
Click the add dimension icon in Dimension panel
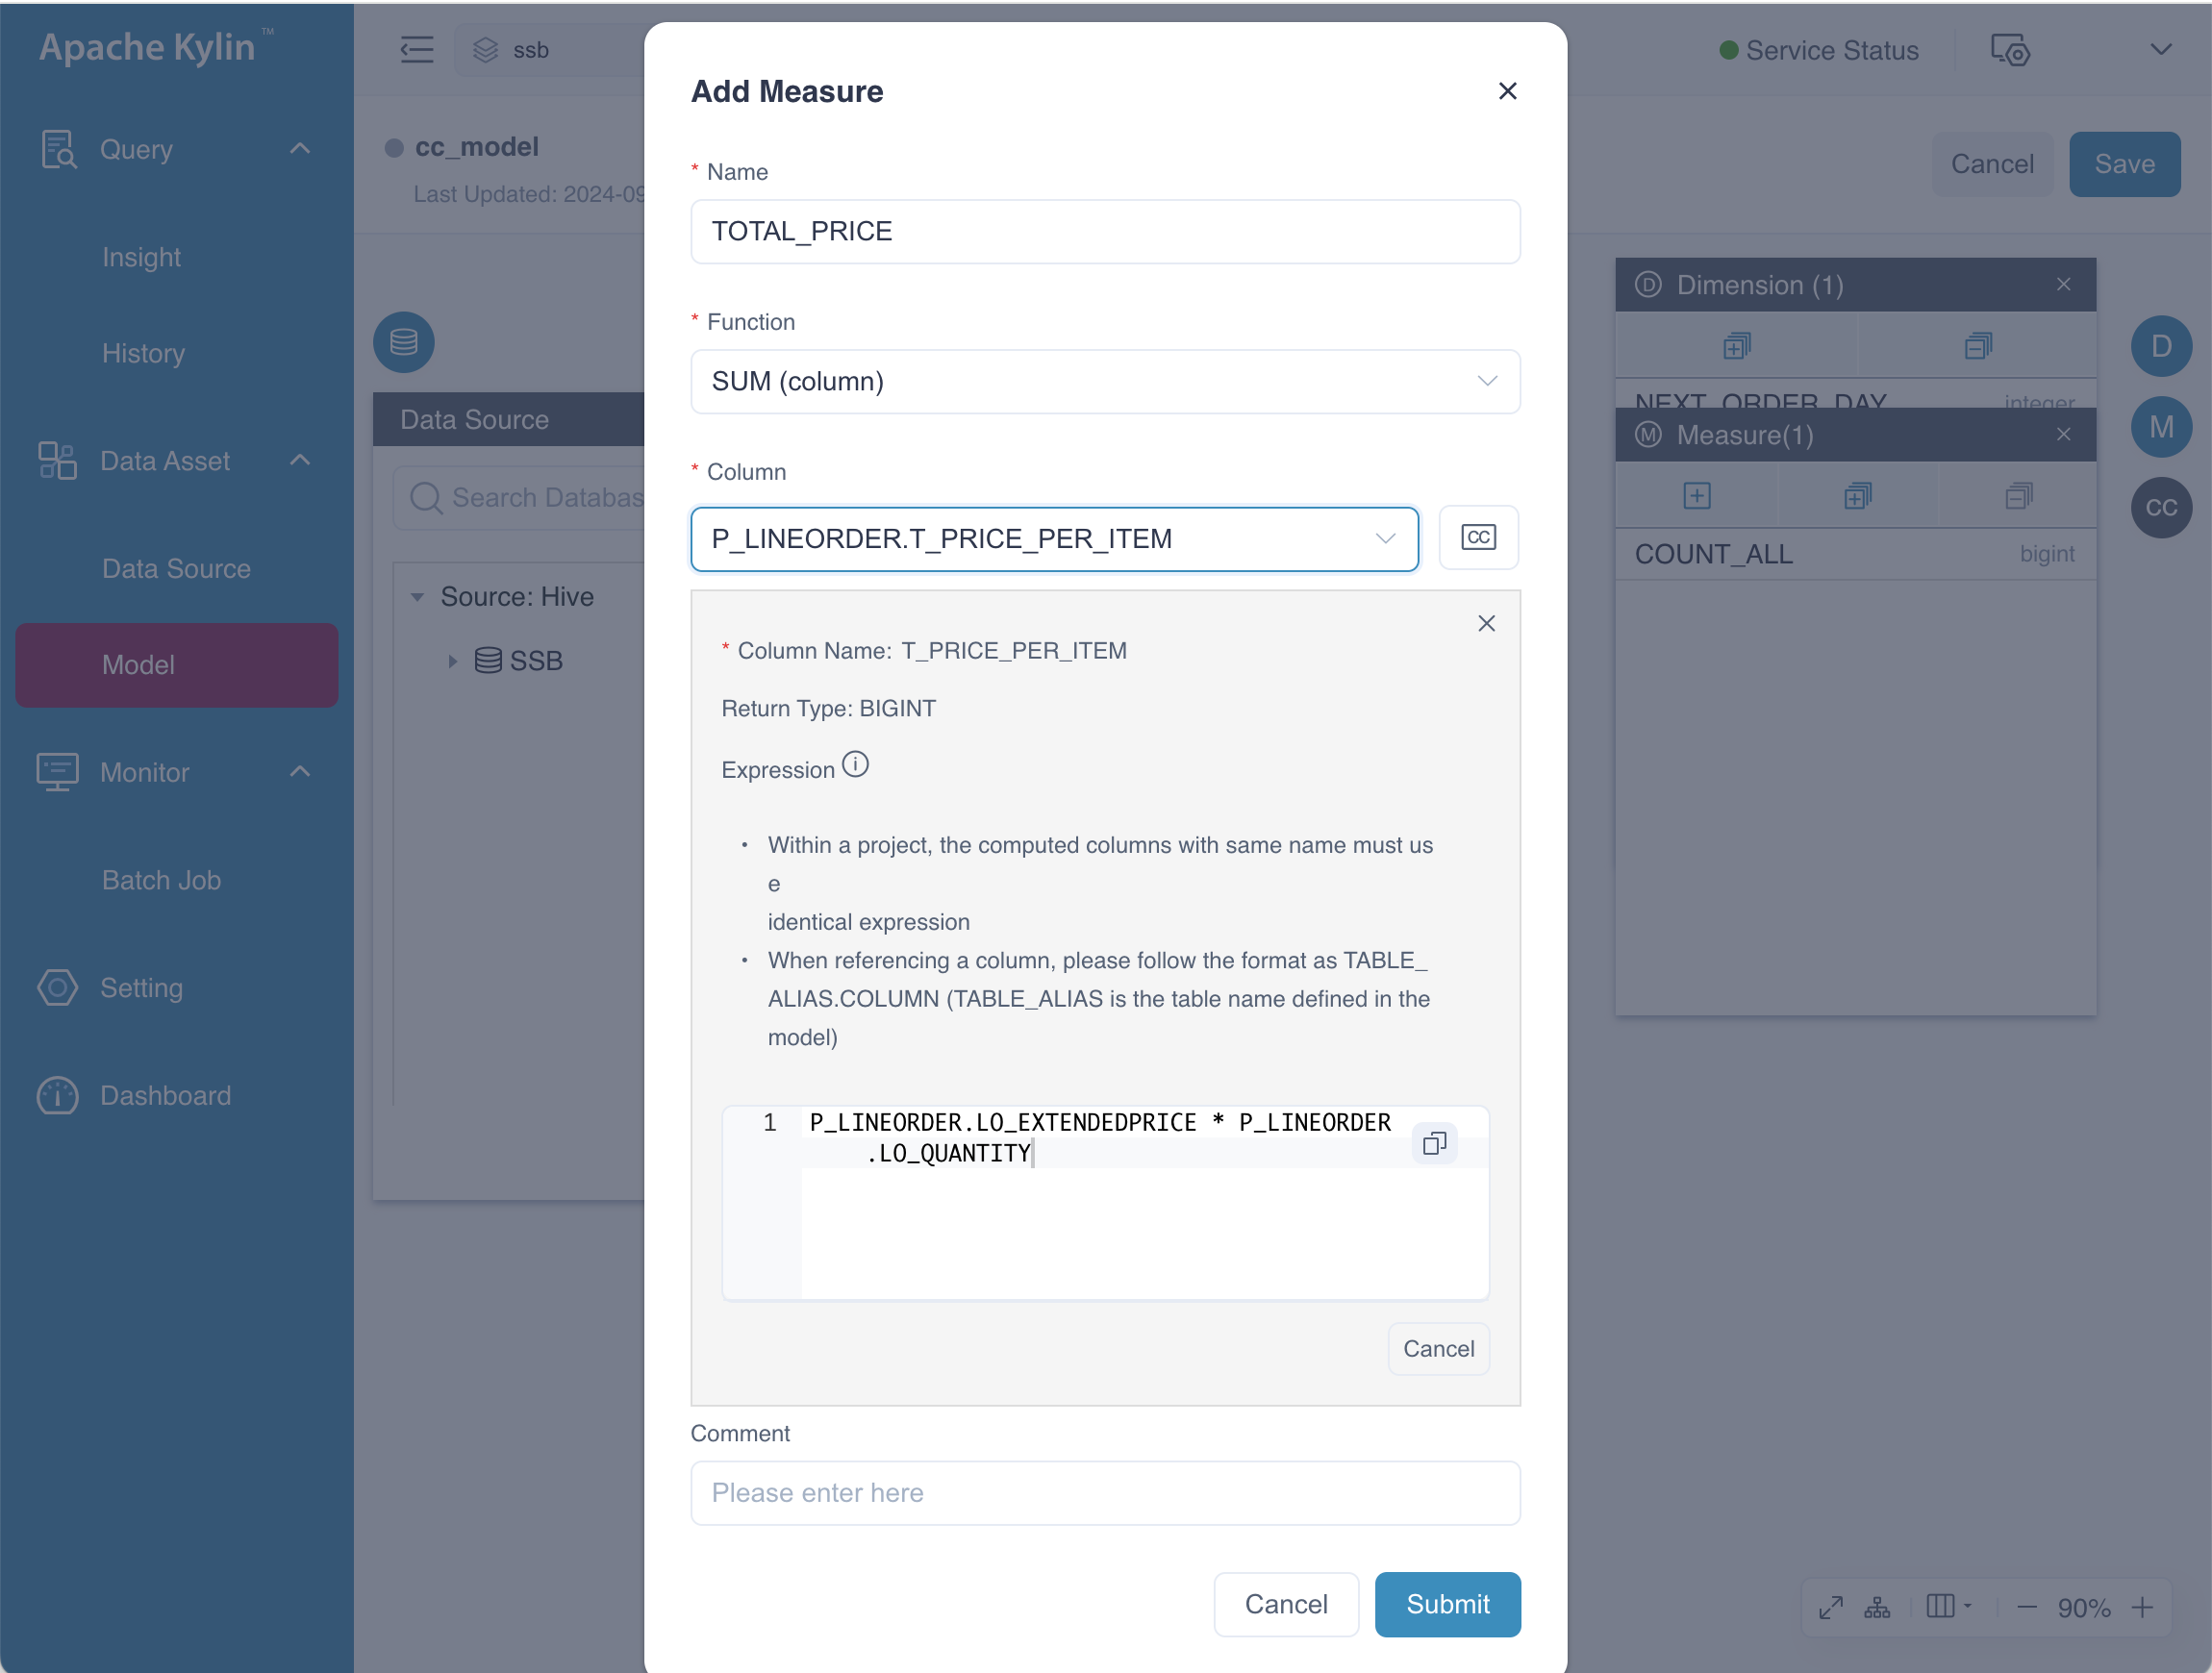pos(1736,348)
